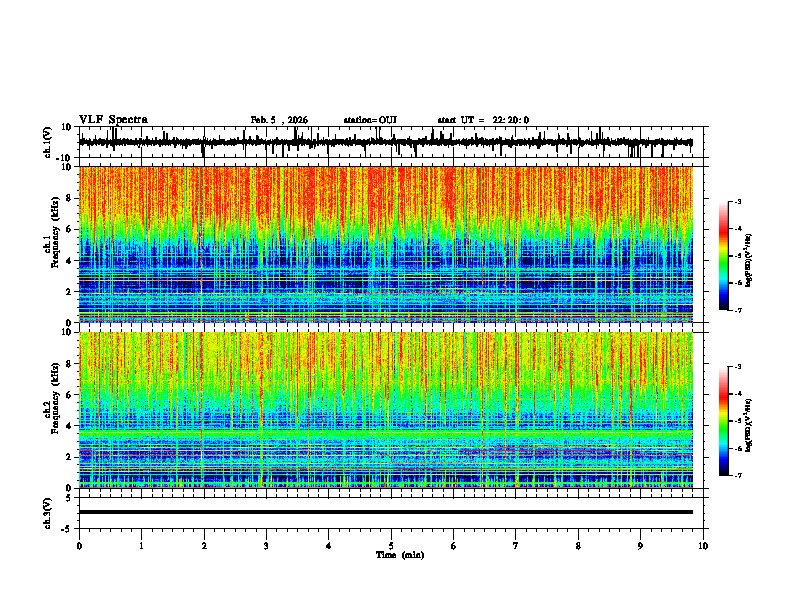Click the "5" tick on ch.3(V) axis

[x=70, y=498]
